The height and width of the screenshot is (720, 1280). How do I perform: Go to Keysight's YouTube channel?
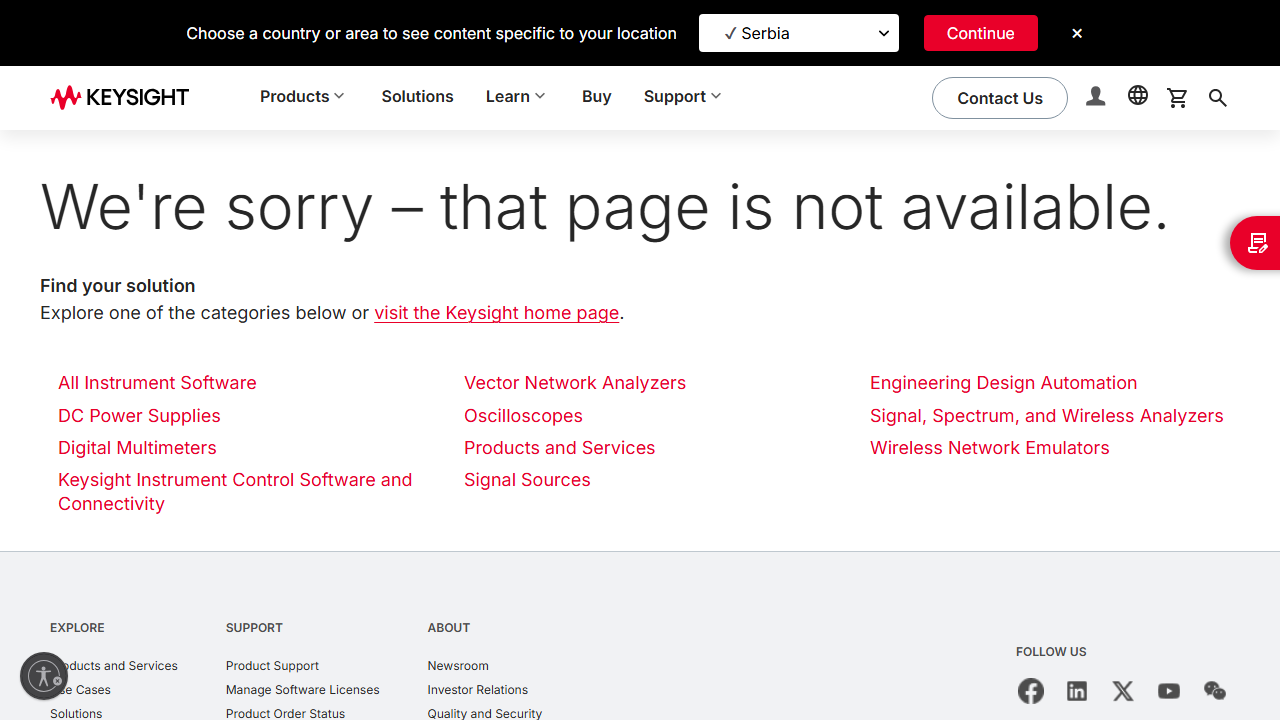[1169, 691]
